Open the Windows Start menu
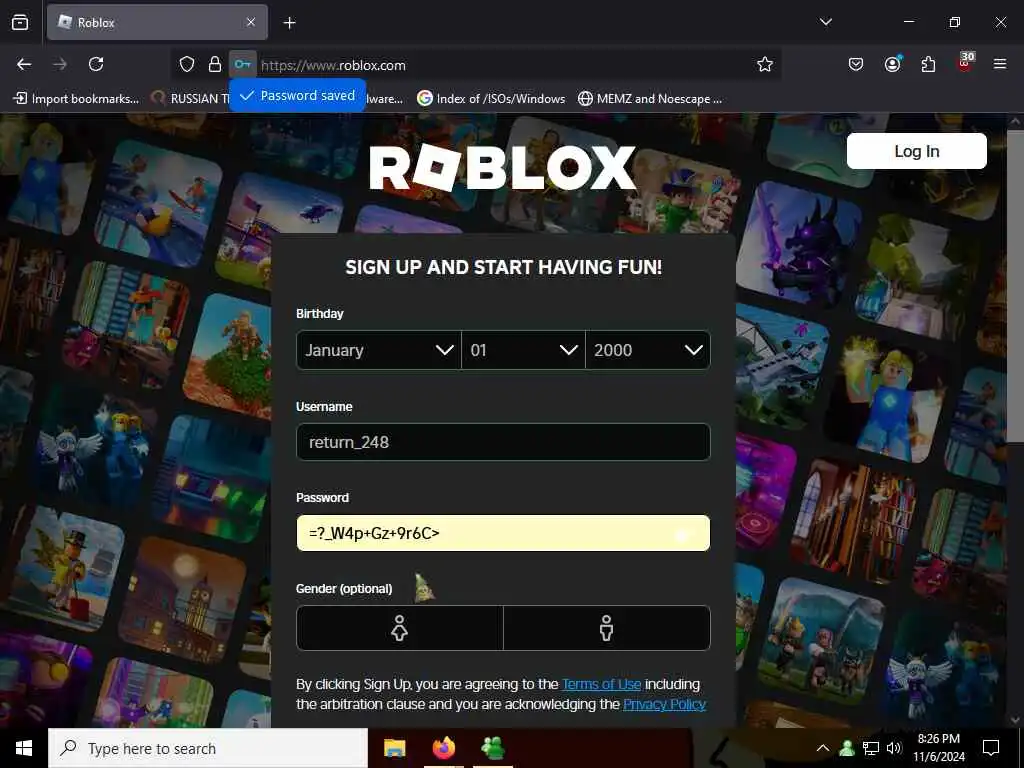Image resolution: width=1024 pixels, height=768 pixels. pos(24,748)
